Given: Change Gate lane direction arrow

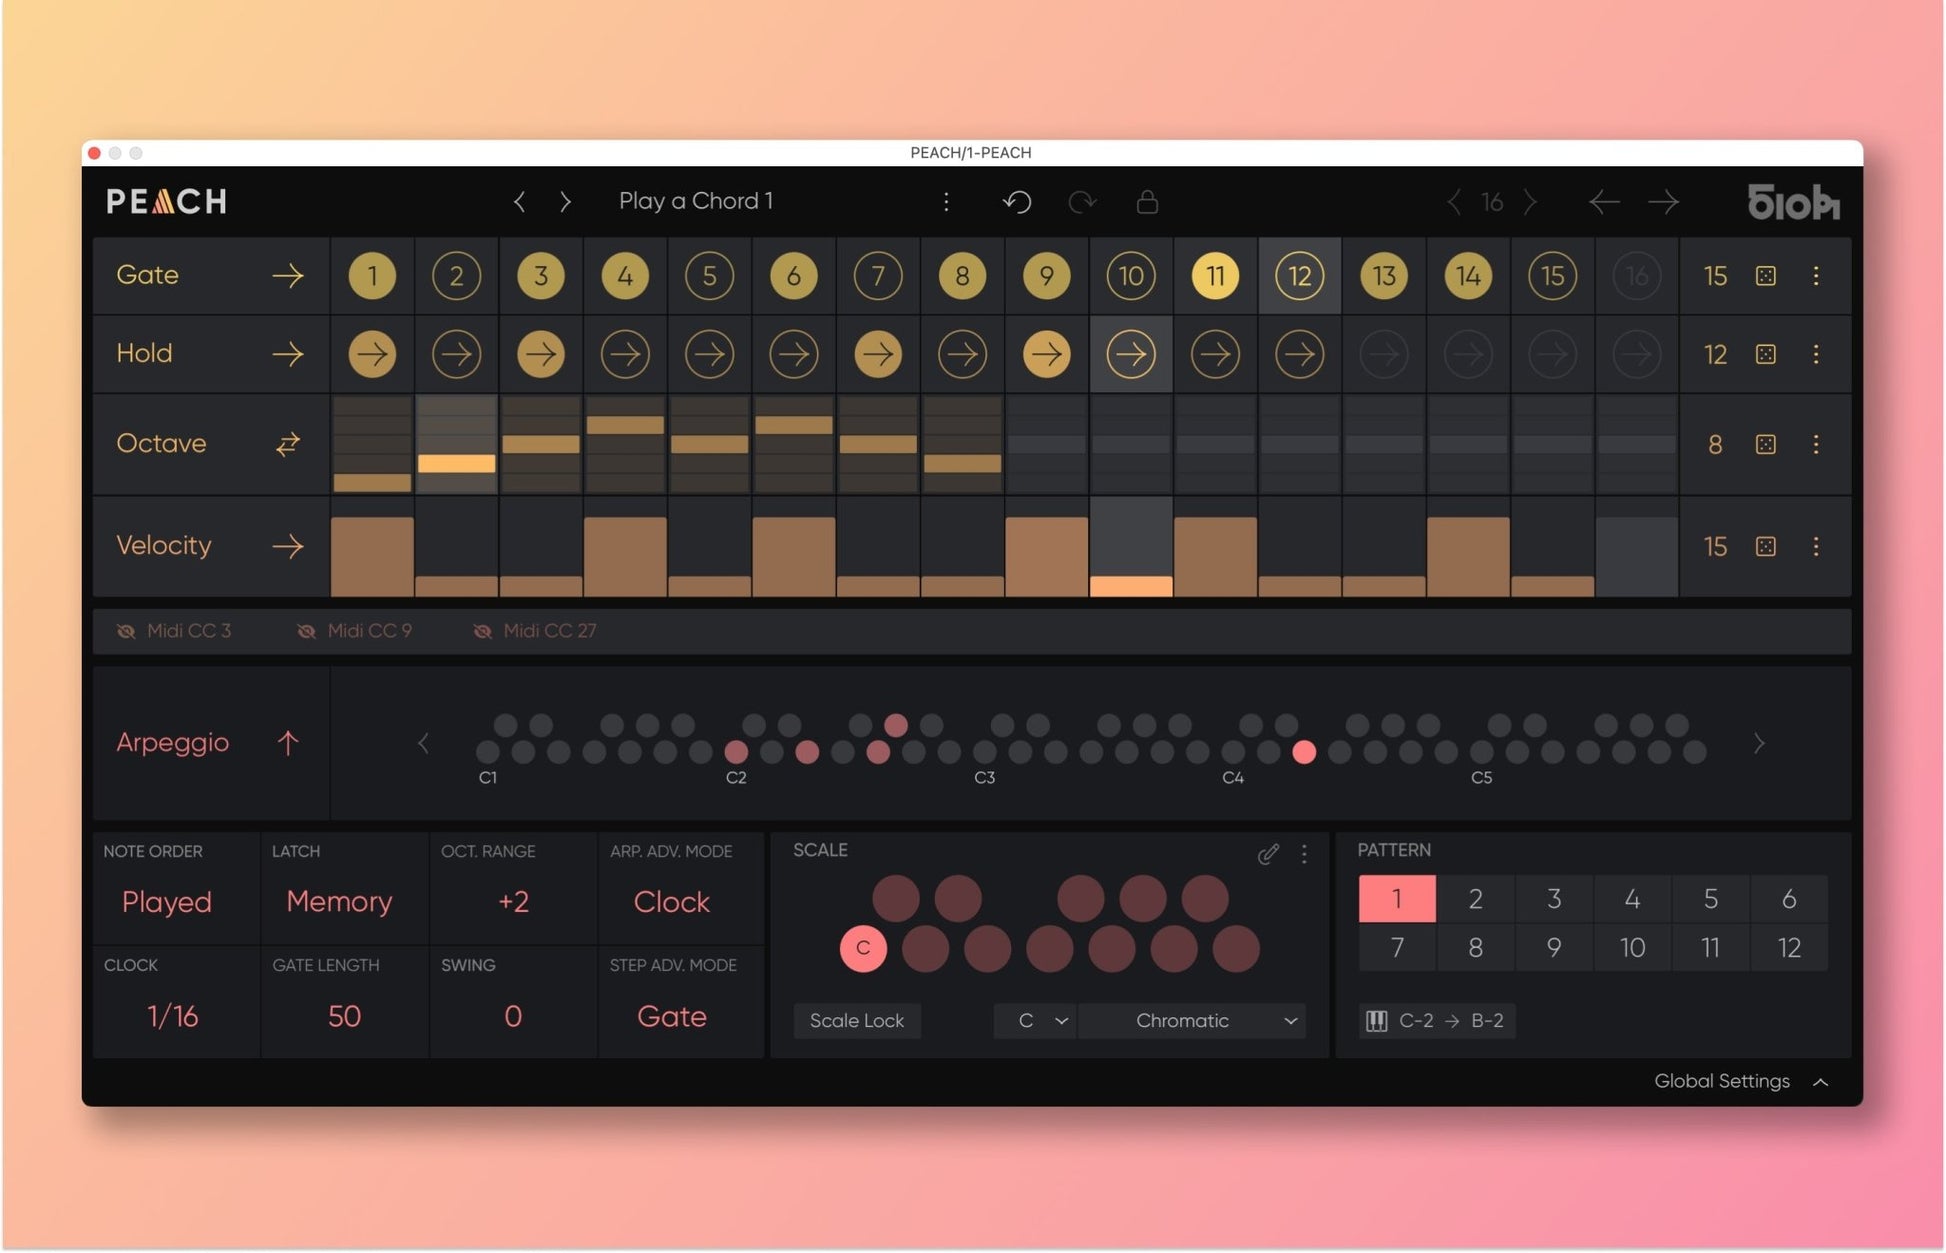Looking at the screenshot, I should [288, 276].
